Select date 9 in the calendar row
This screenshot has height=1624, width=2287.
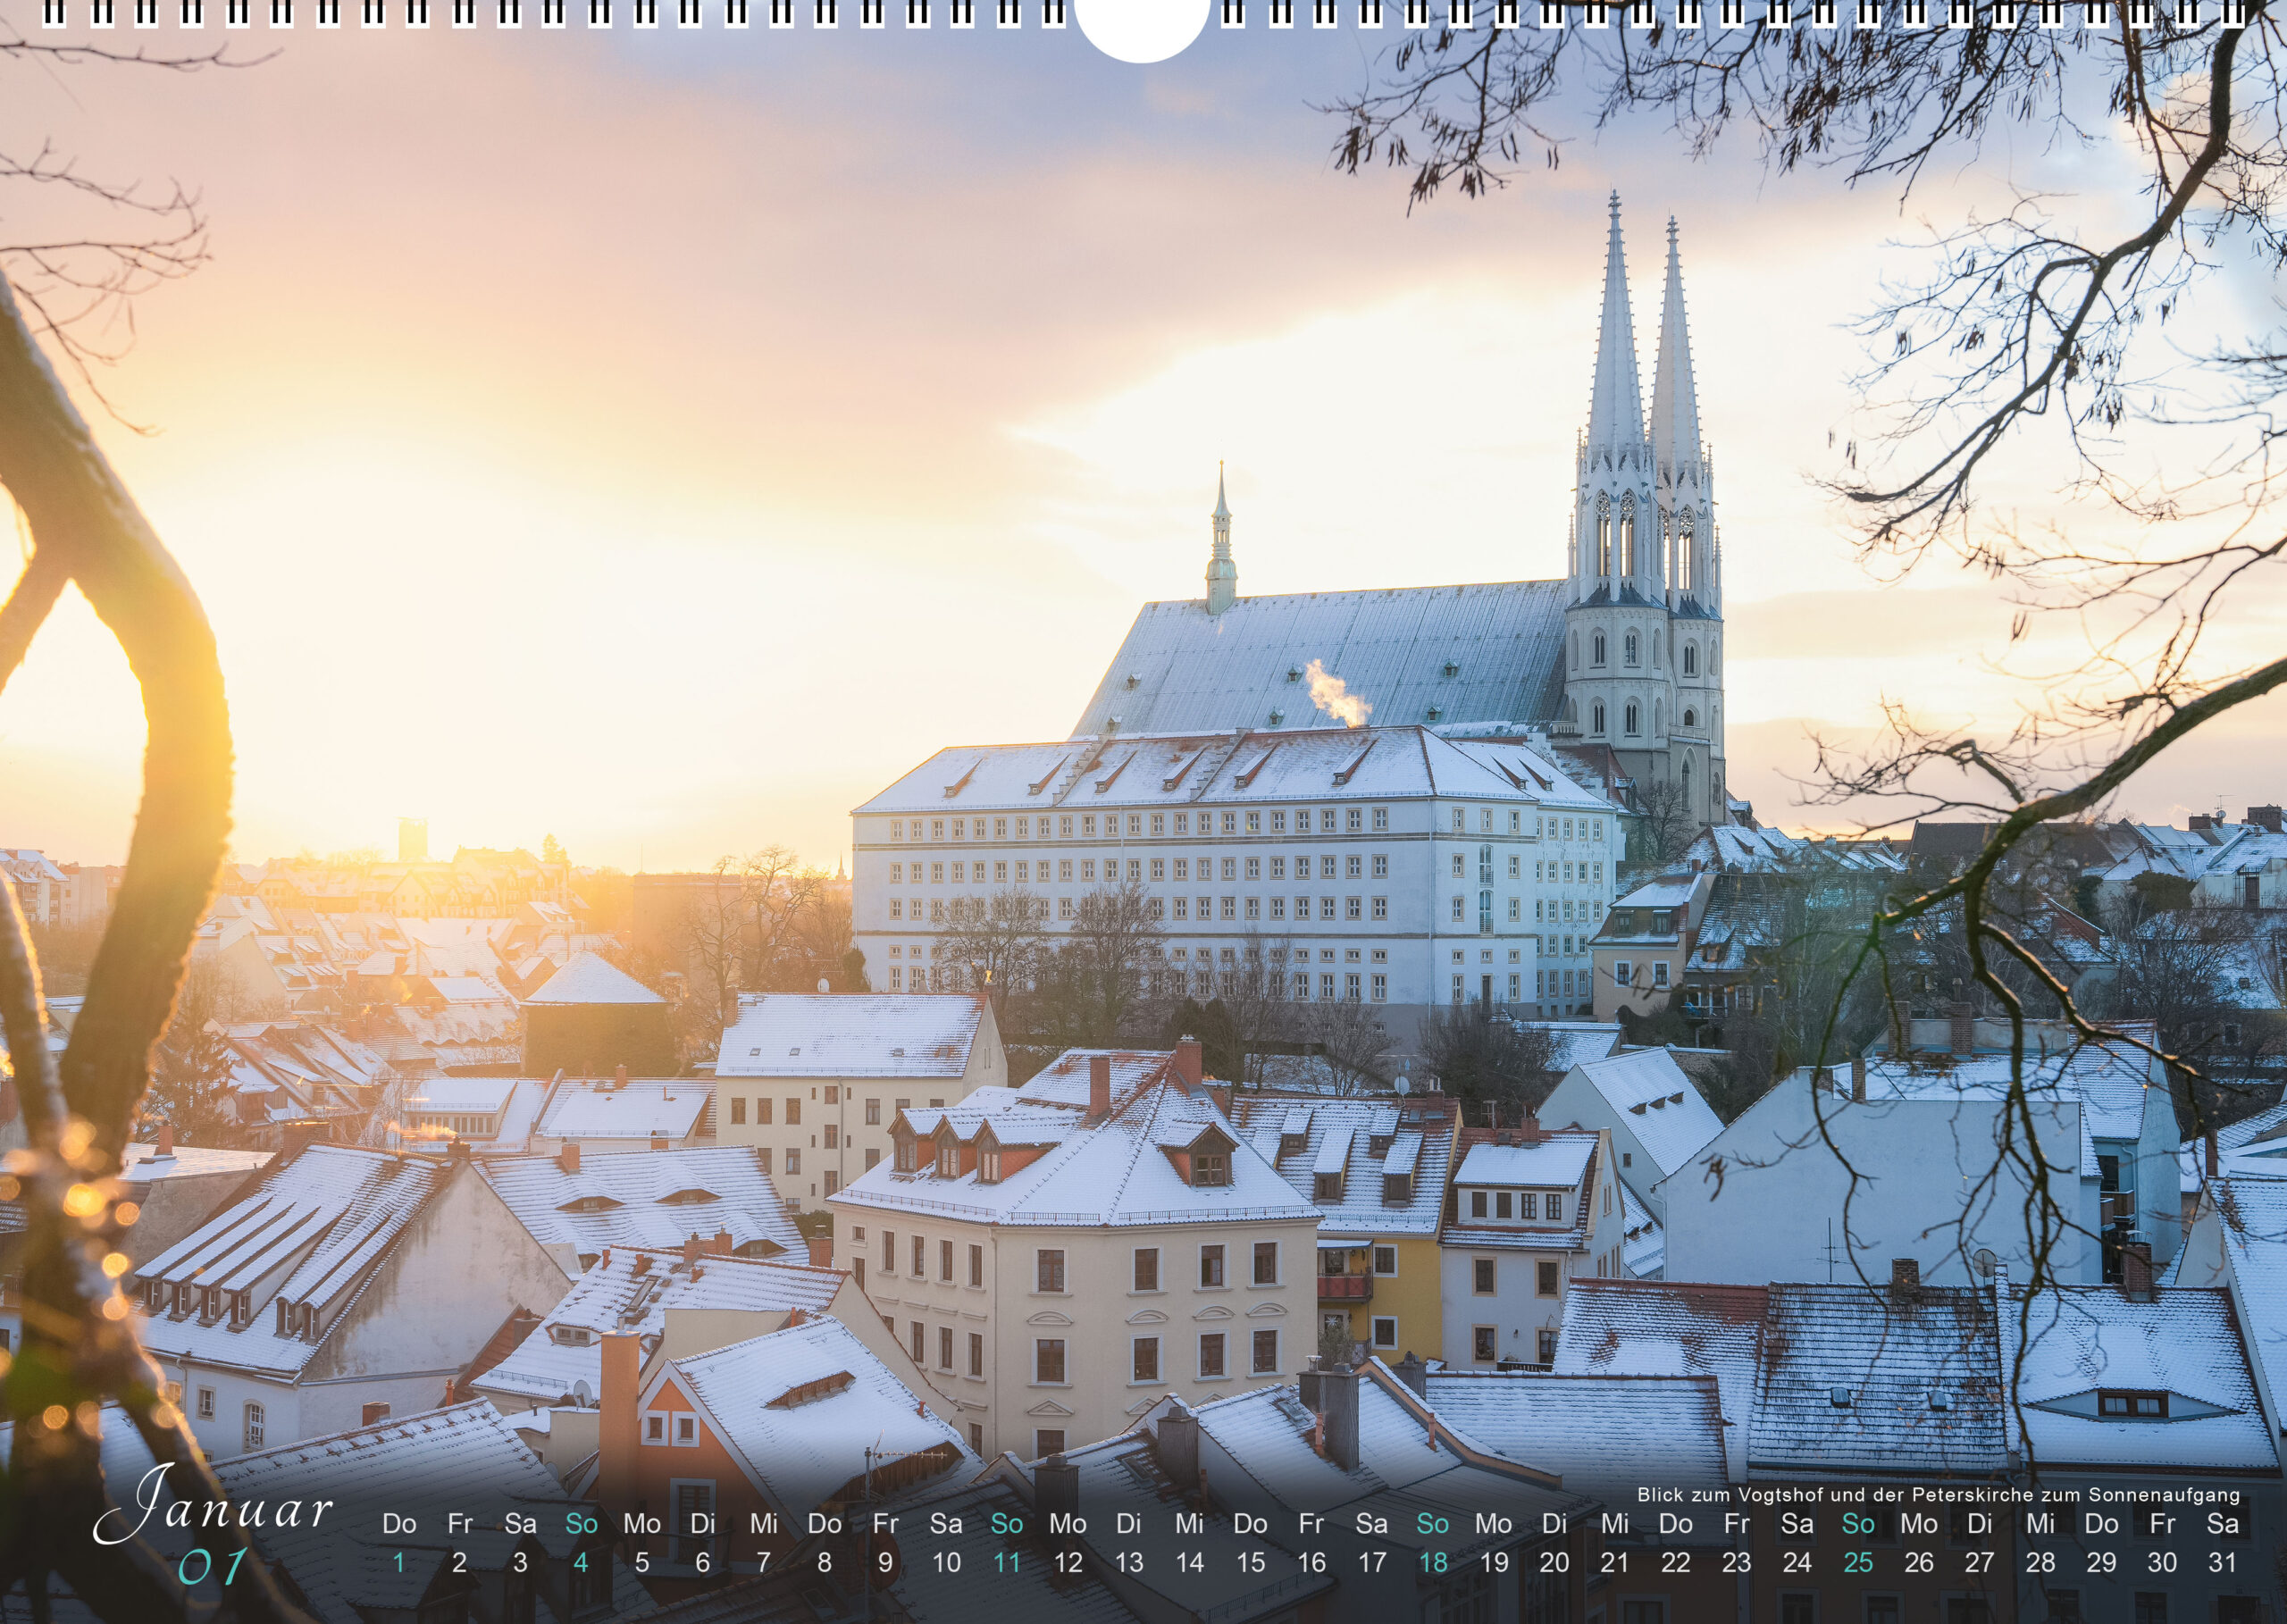click(885, 1562)
